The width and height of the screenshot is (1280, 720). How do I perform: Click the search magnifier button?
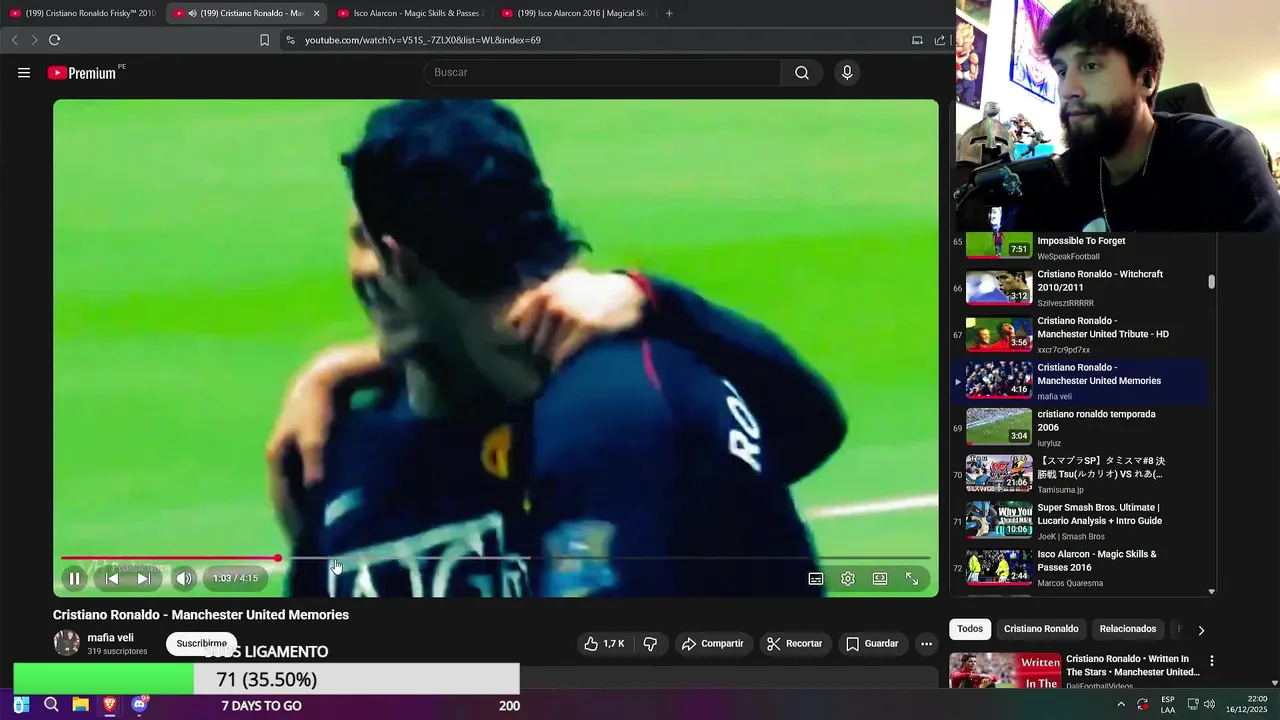[x=802, y=73]
